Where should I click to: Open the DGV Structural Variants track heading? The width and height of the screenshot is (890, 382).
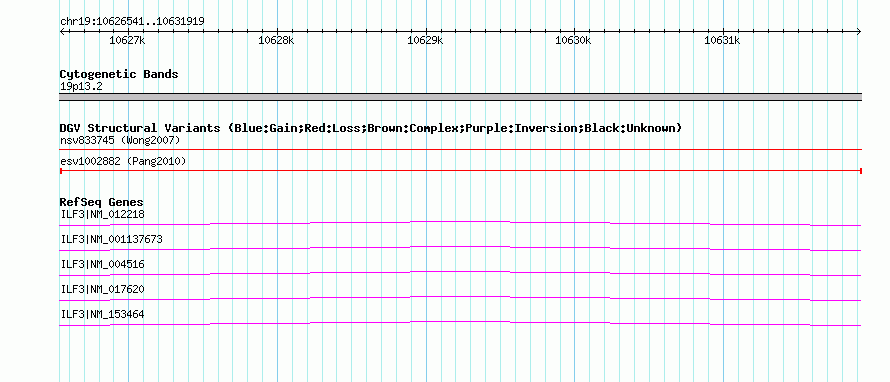point(370,128)
